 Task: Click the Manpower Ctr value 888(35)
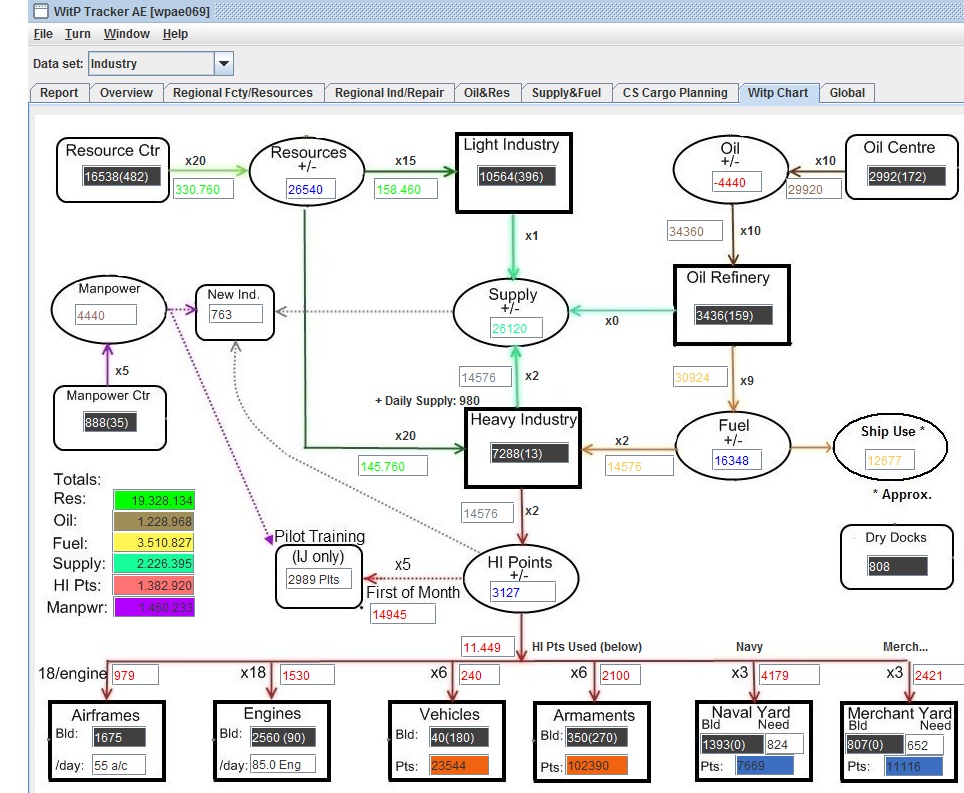(x=110, y=422)
